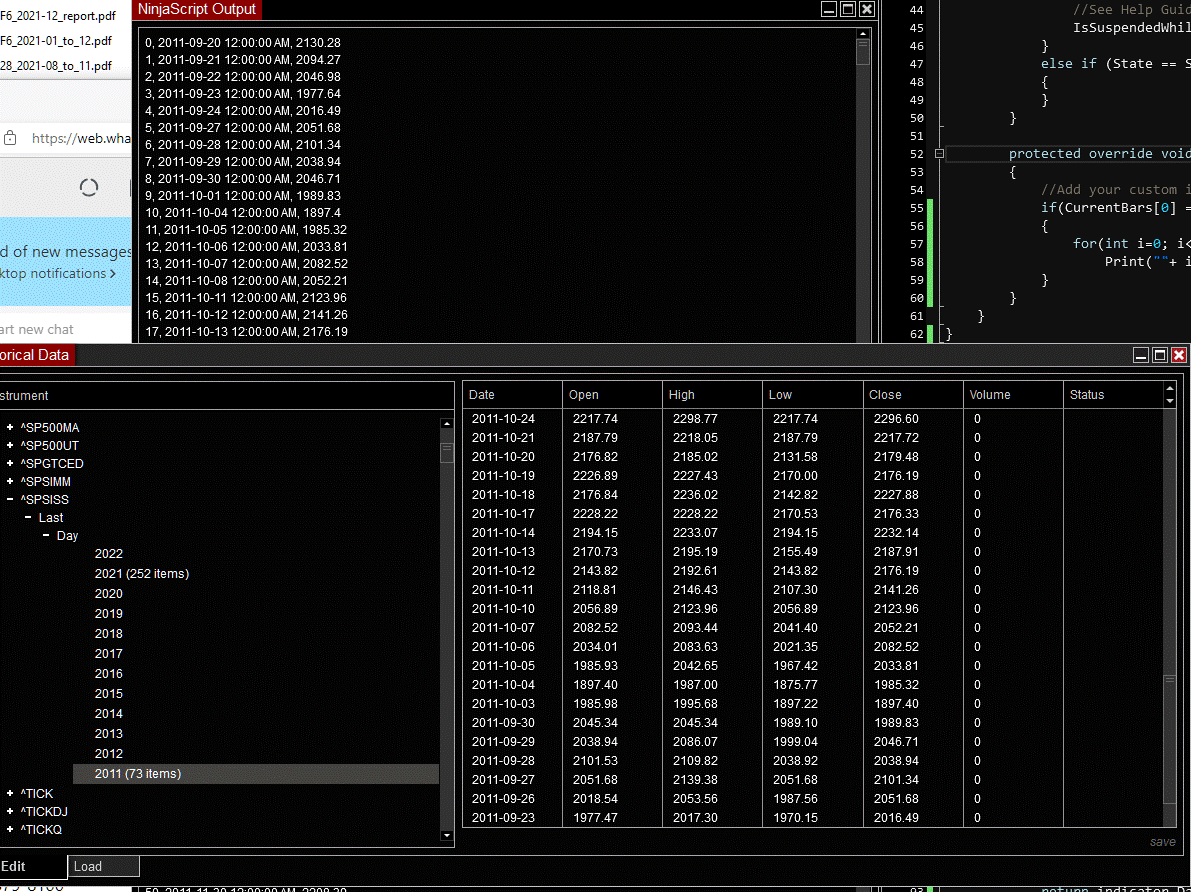Sort by the Date column header

tap(512, 395)
